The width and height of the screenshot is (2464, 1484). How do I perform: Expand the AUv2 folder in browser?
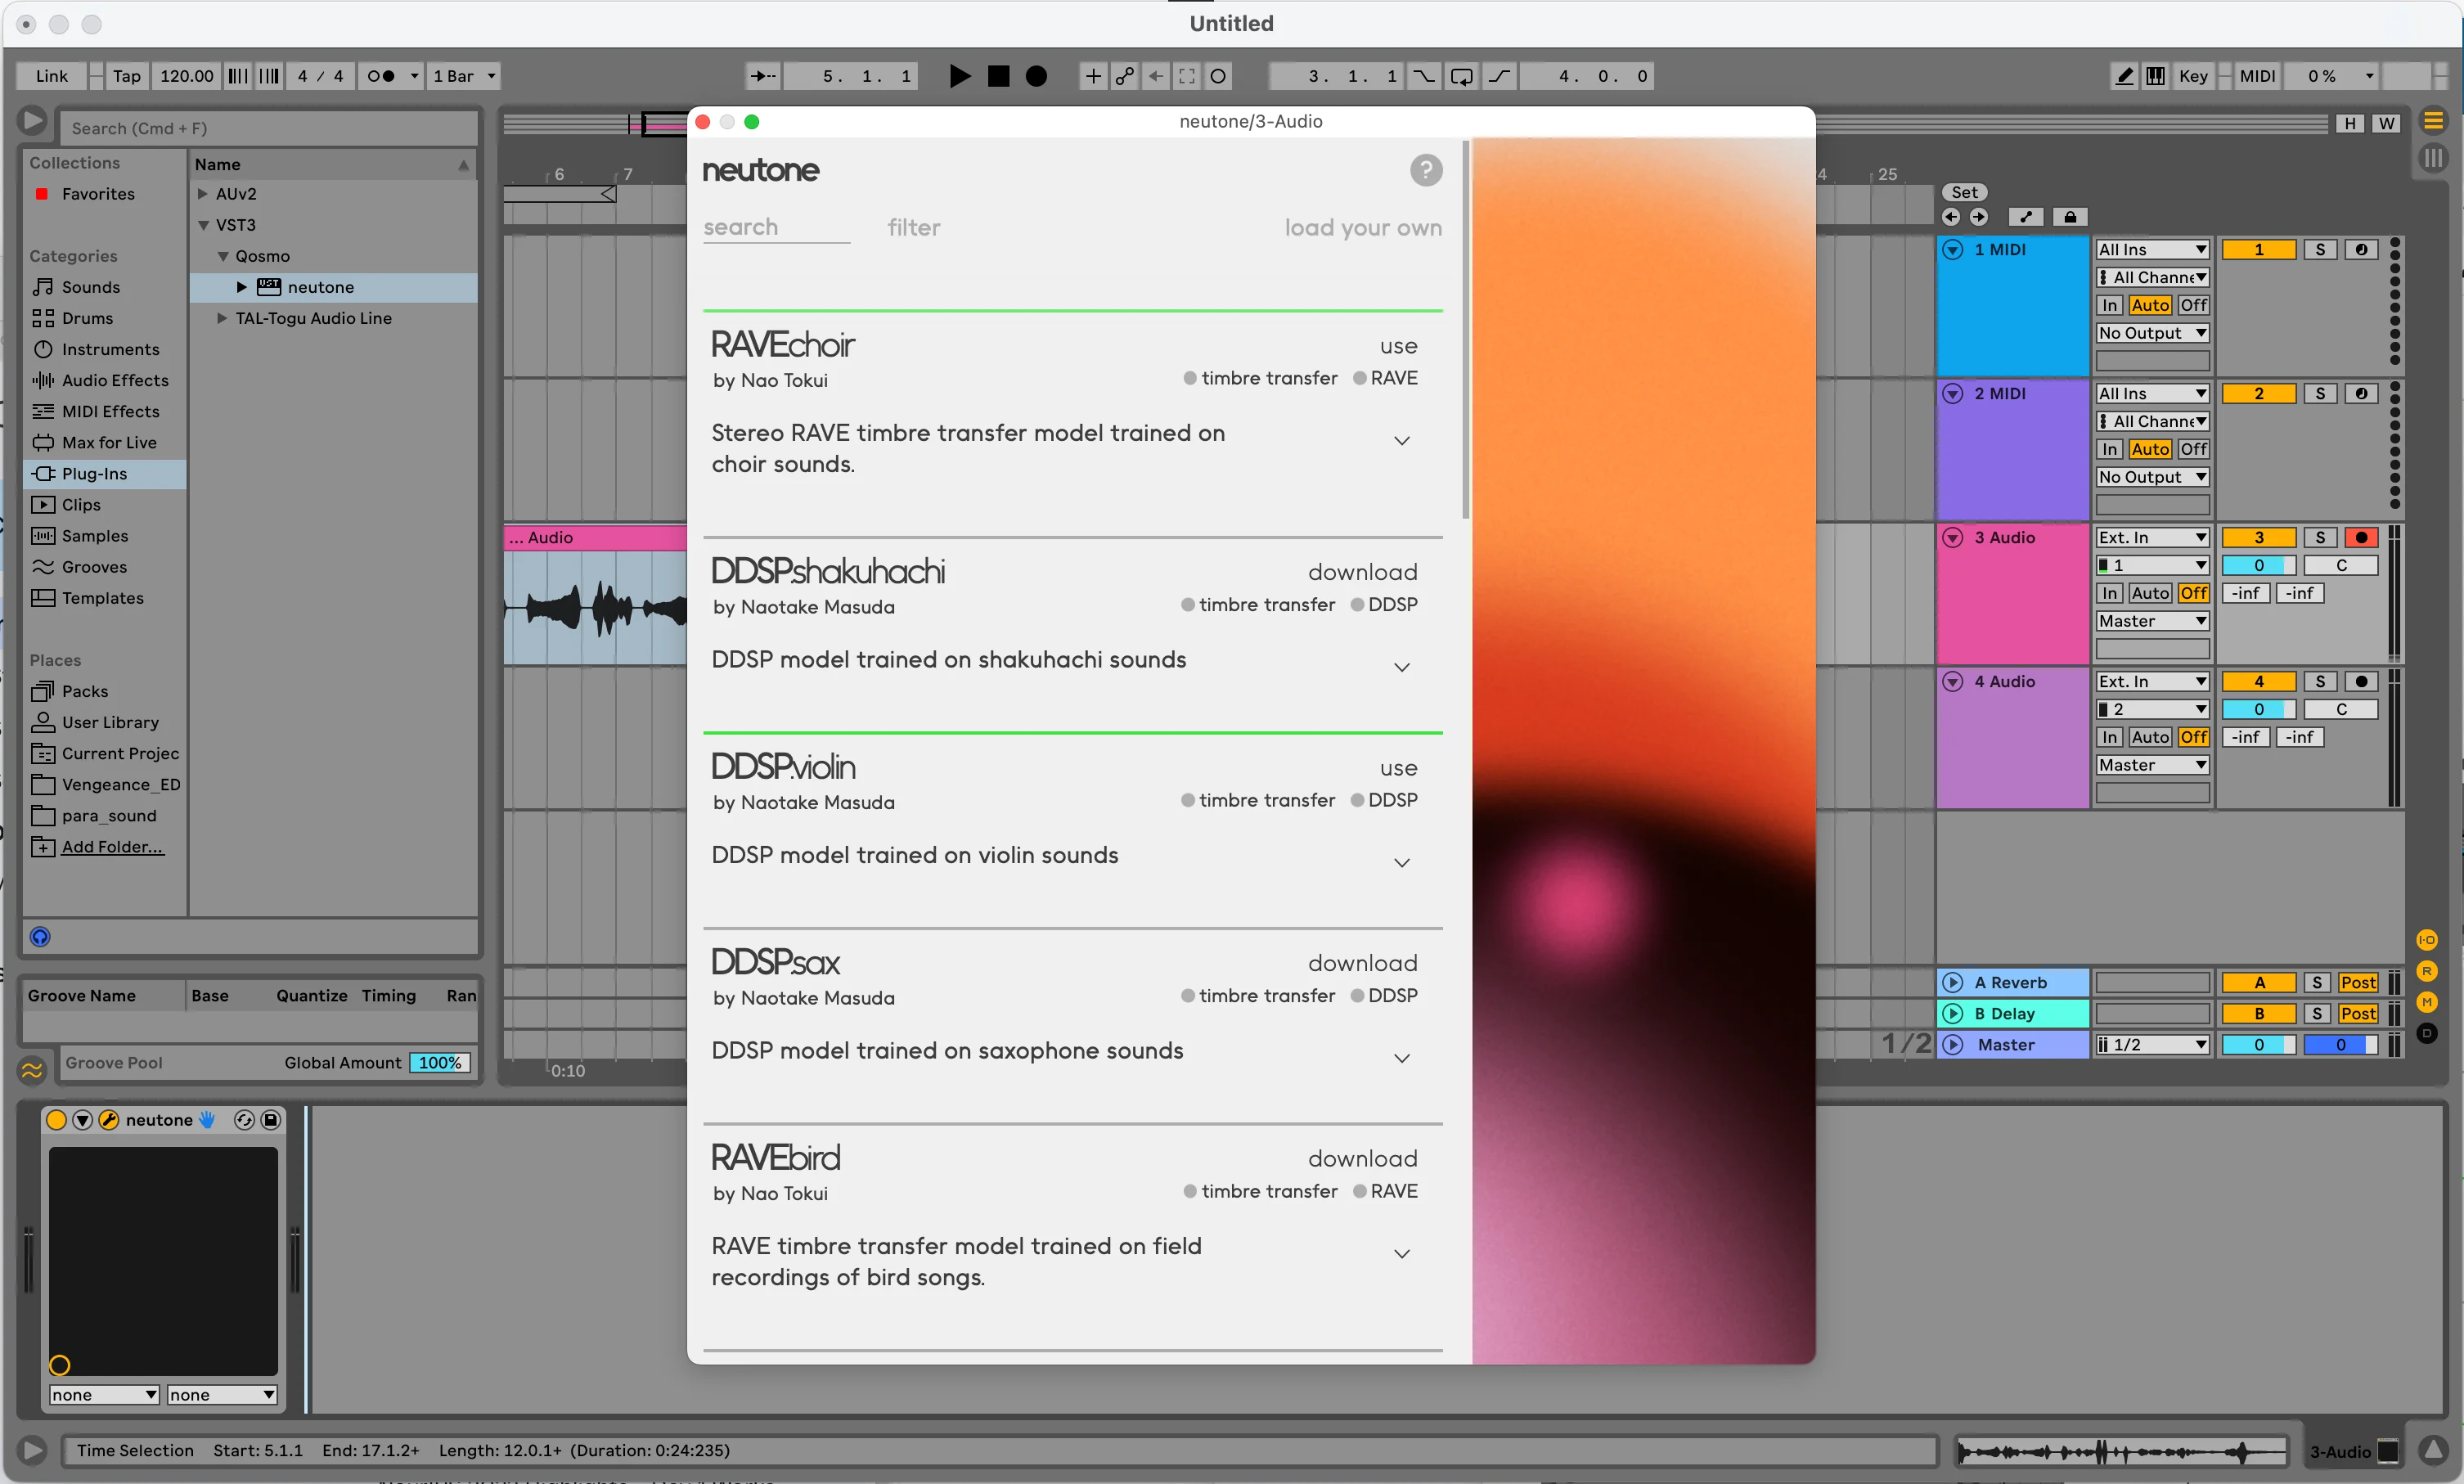pos(203,194)
